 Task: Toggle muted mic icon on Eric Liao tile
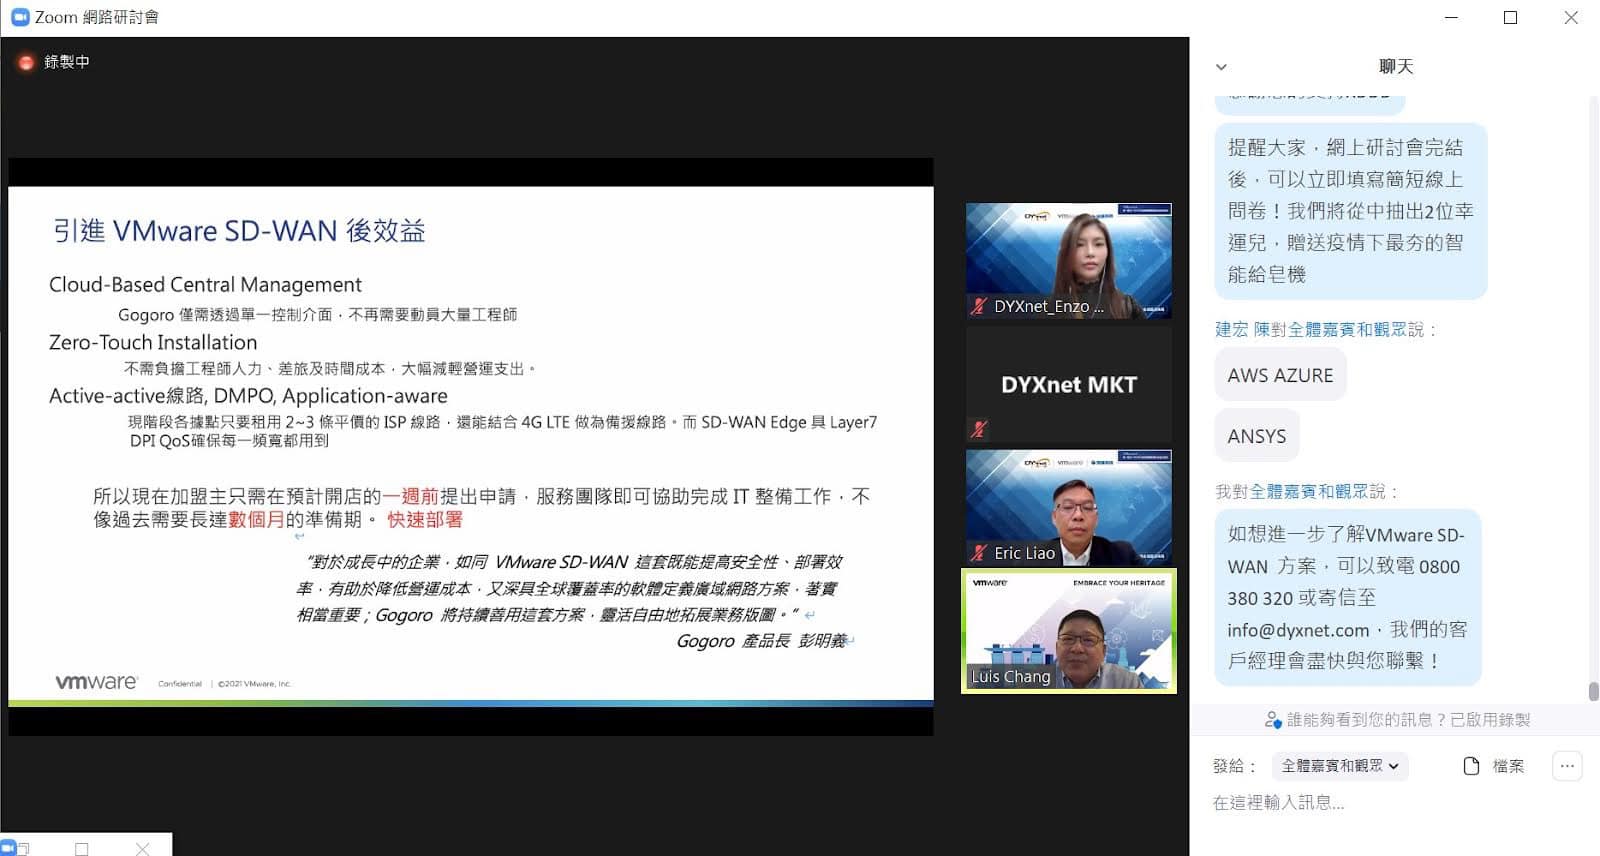(978, 552)
